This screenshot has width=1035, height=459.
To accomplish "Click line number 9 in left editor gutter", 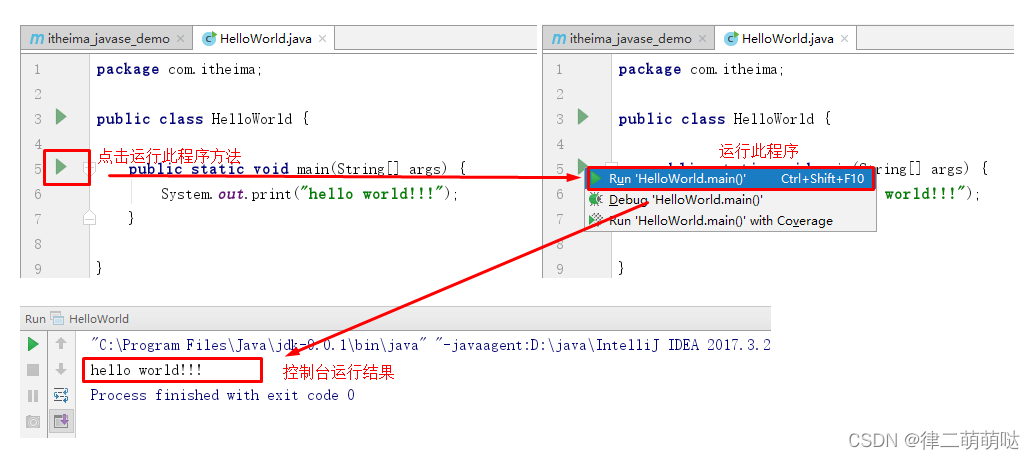I will pyautogui.click(x=38, y=269).
